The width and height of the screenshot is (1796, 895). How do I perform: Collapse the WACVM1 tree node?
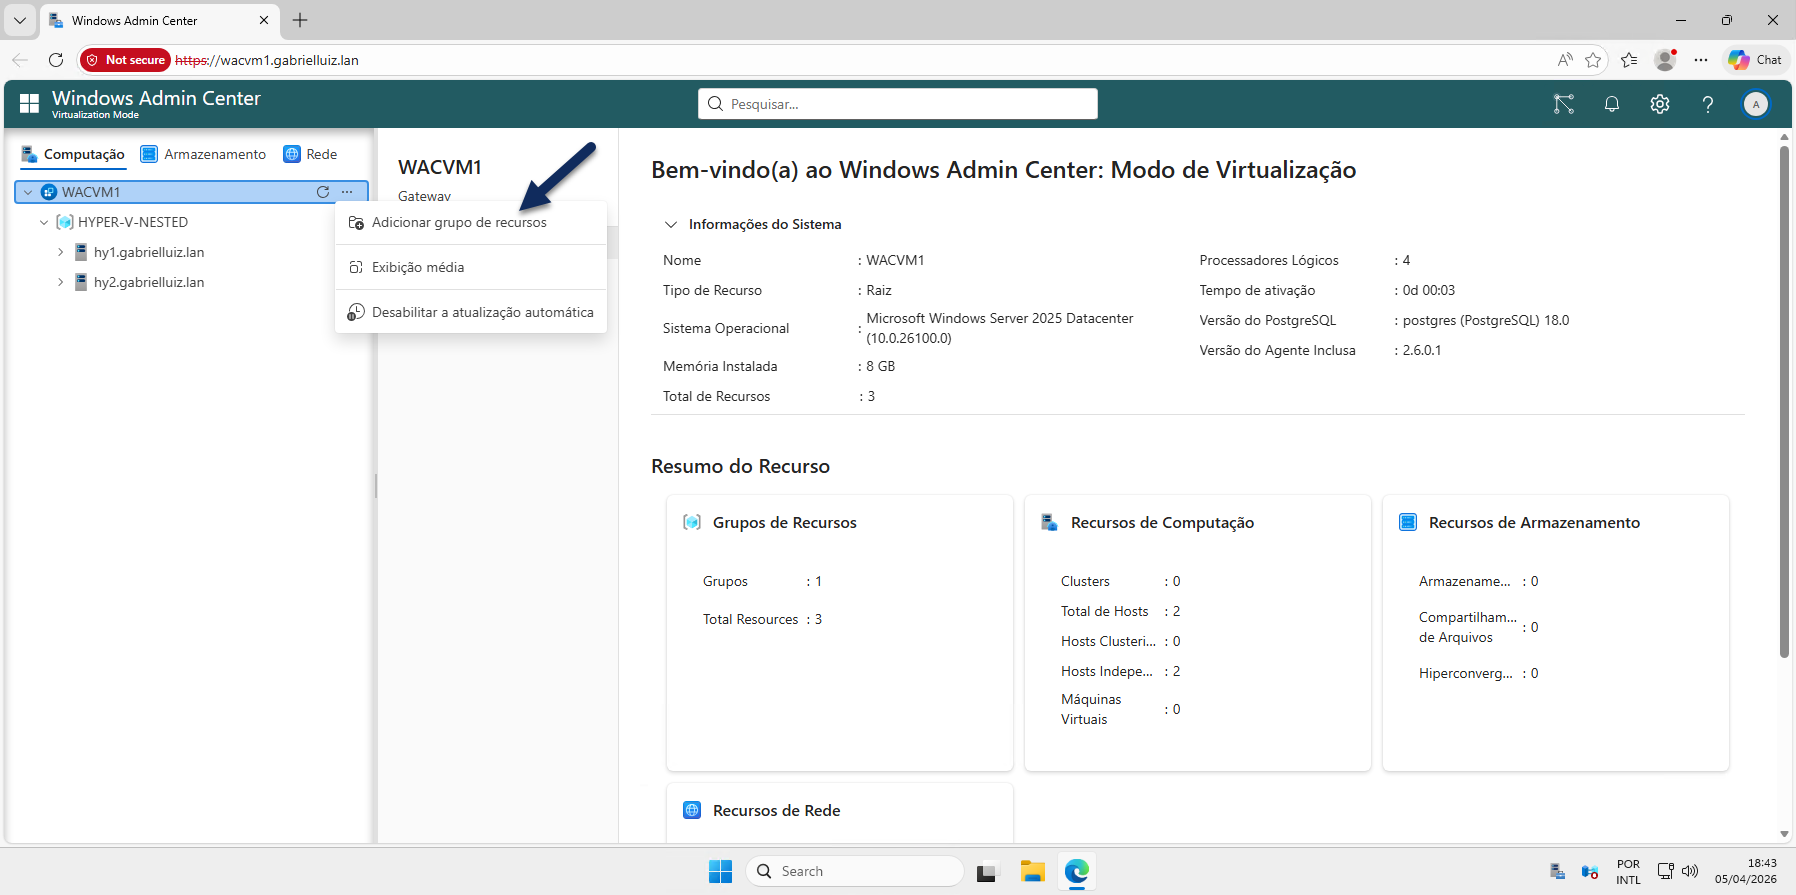(28, 192)
